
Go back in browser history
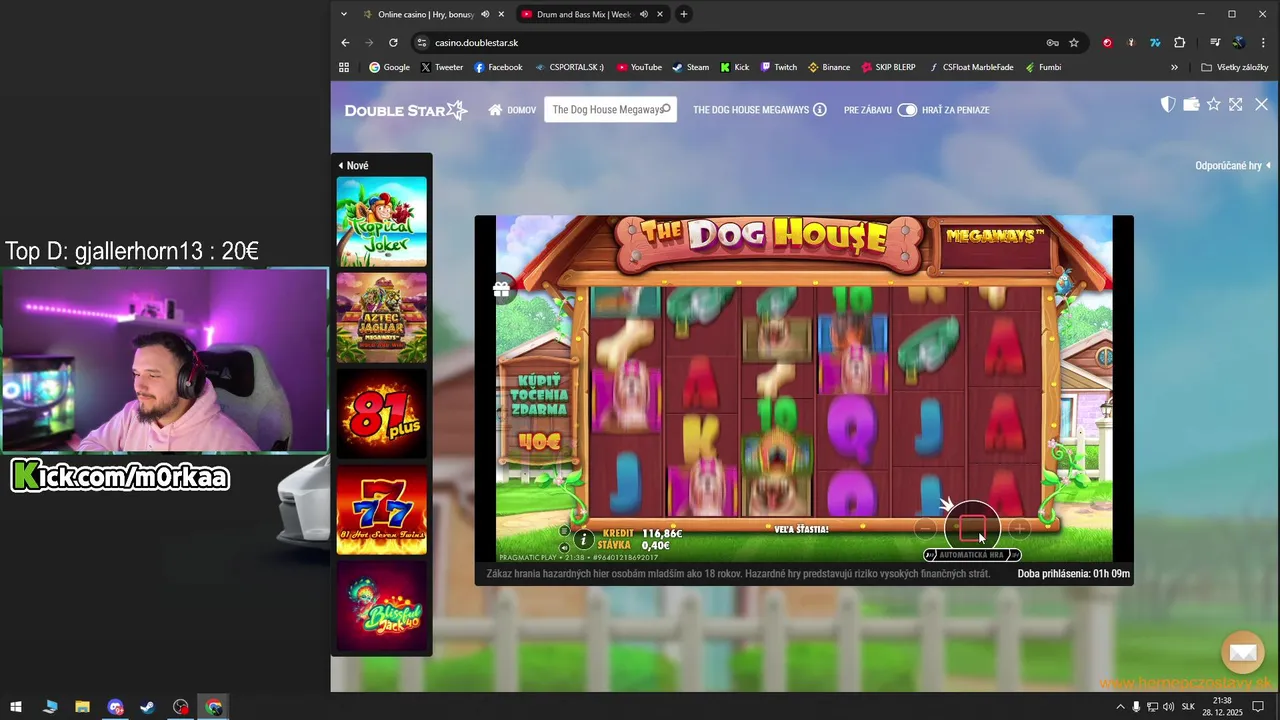click(345, 43)
